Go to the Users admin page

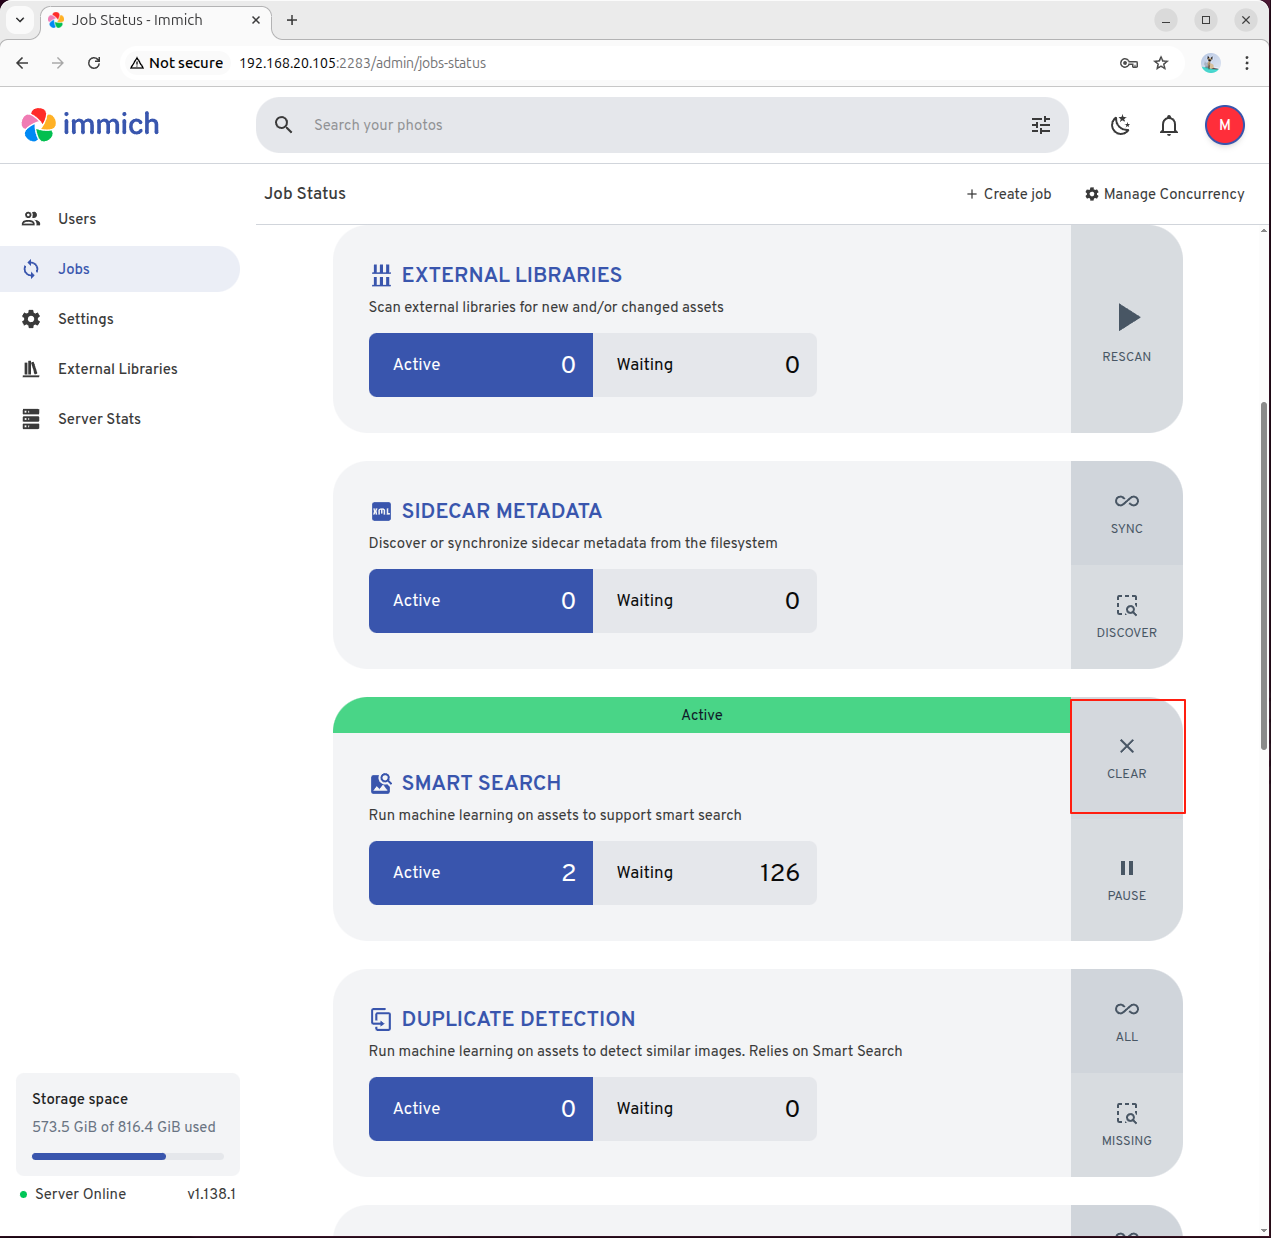pyautogui.click(x=77, y=219)
